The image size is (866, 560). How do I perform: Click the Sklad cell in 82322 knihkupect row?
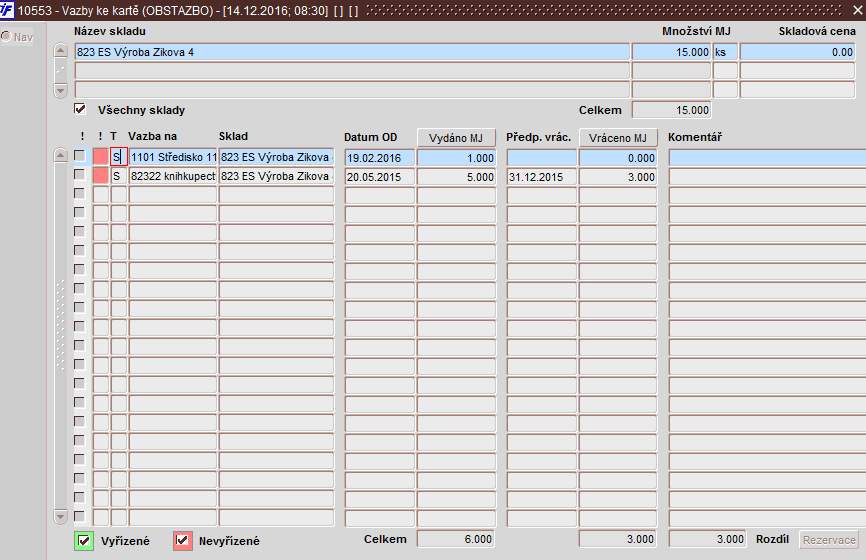click(276, 176)
